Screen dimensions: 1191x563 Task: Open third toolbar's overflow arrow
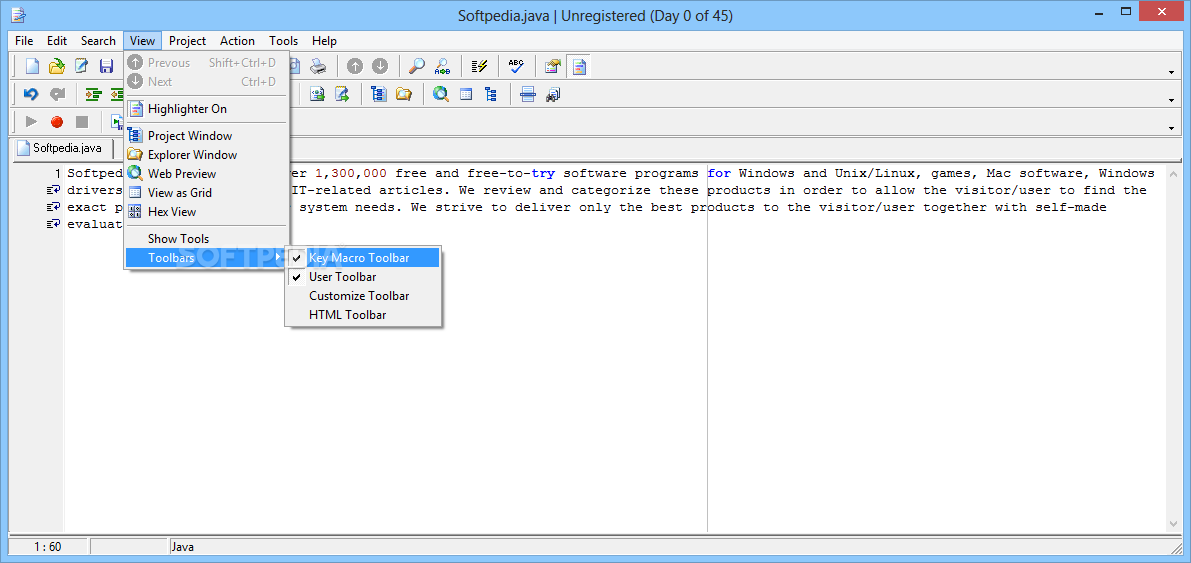coord(1171,128)
